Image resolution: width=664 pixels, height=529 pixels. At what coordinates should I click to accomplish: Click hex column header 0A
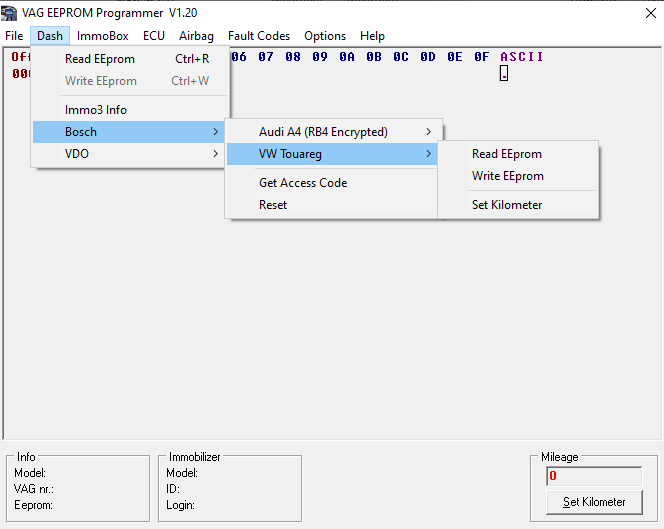tap(347, 57)
